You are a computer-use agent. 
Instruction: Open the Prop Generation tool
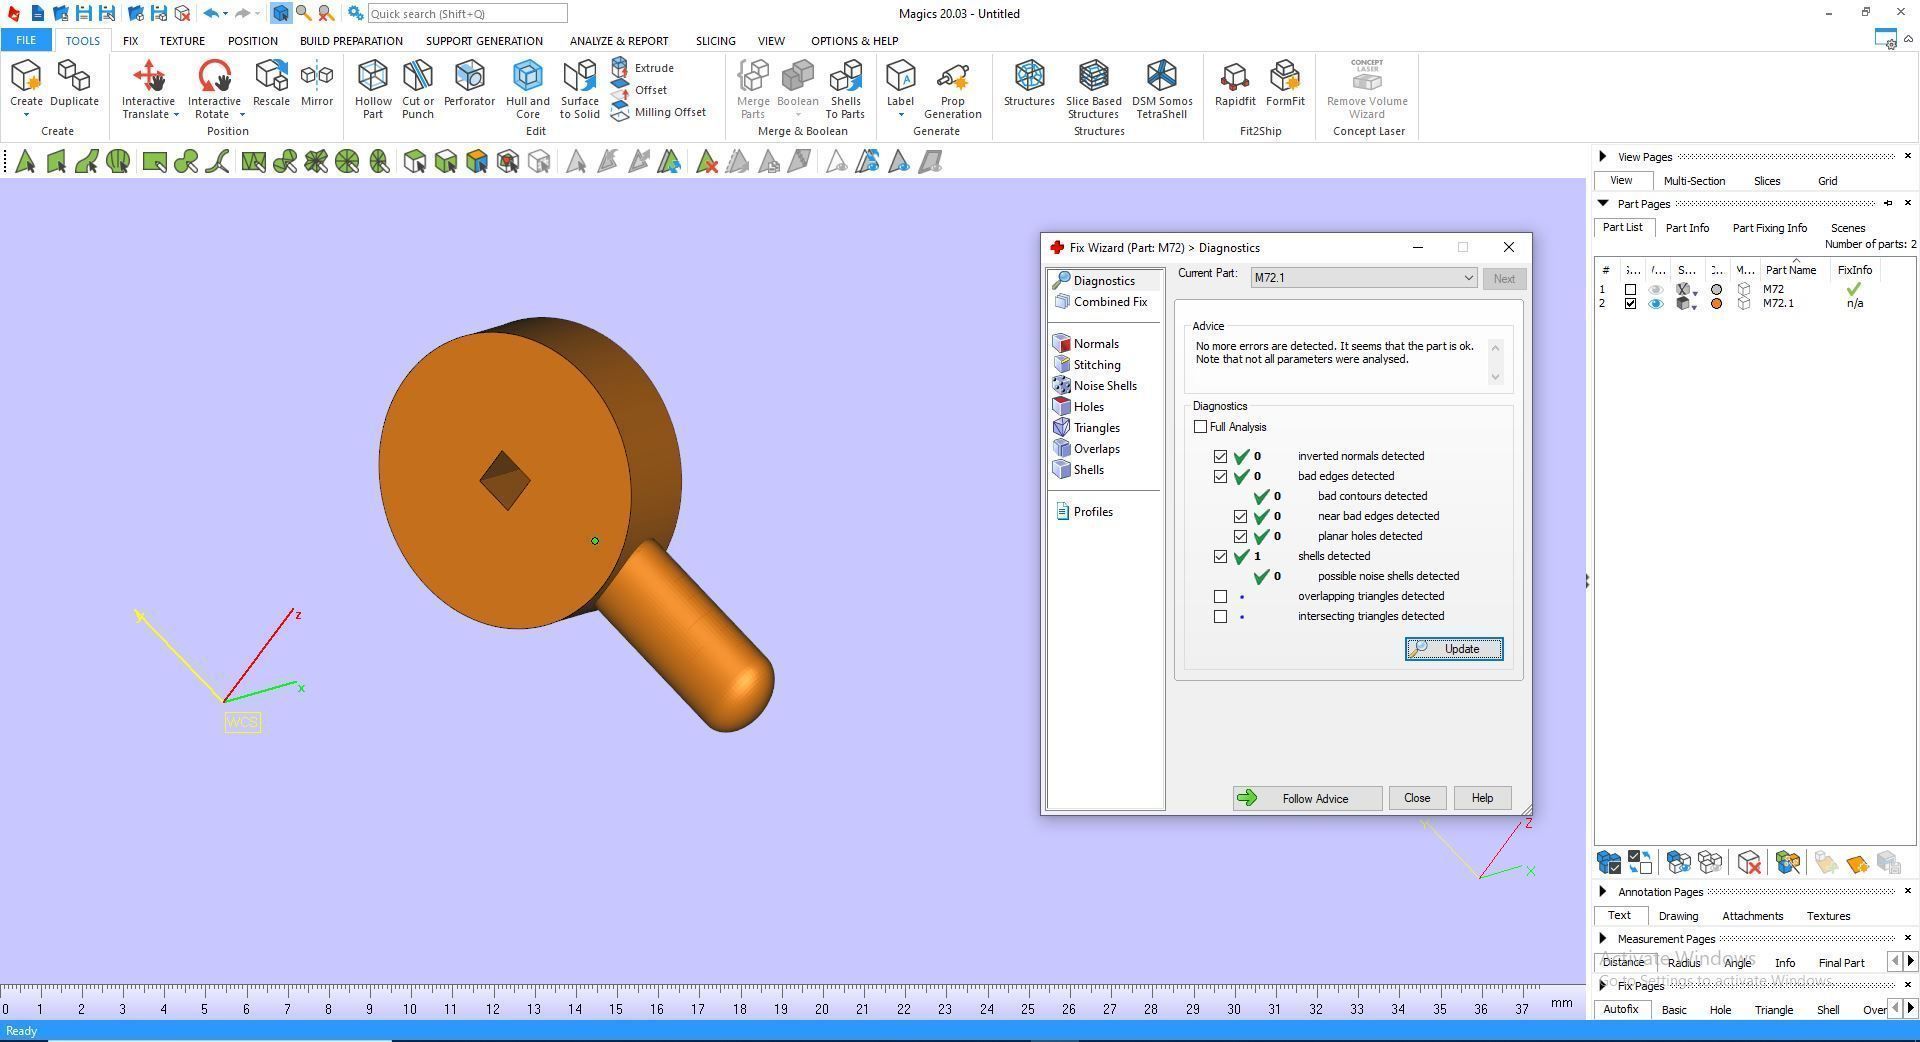(x=953, y=89)
